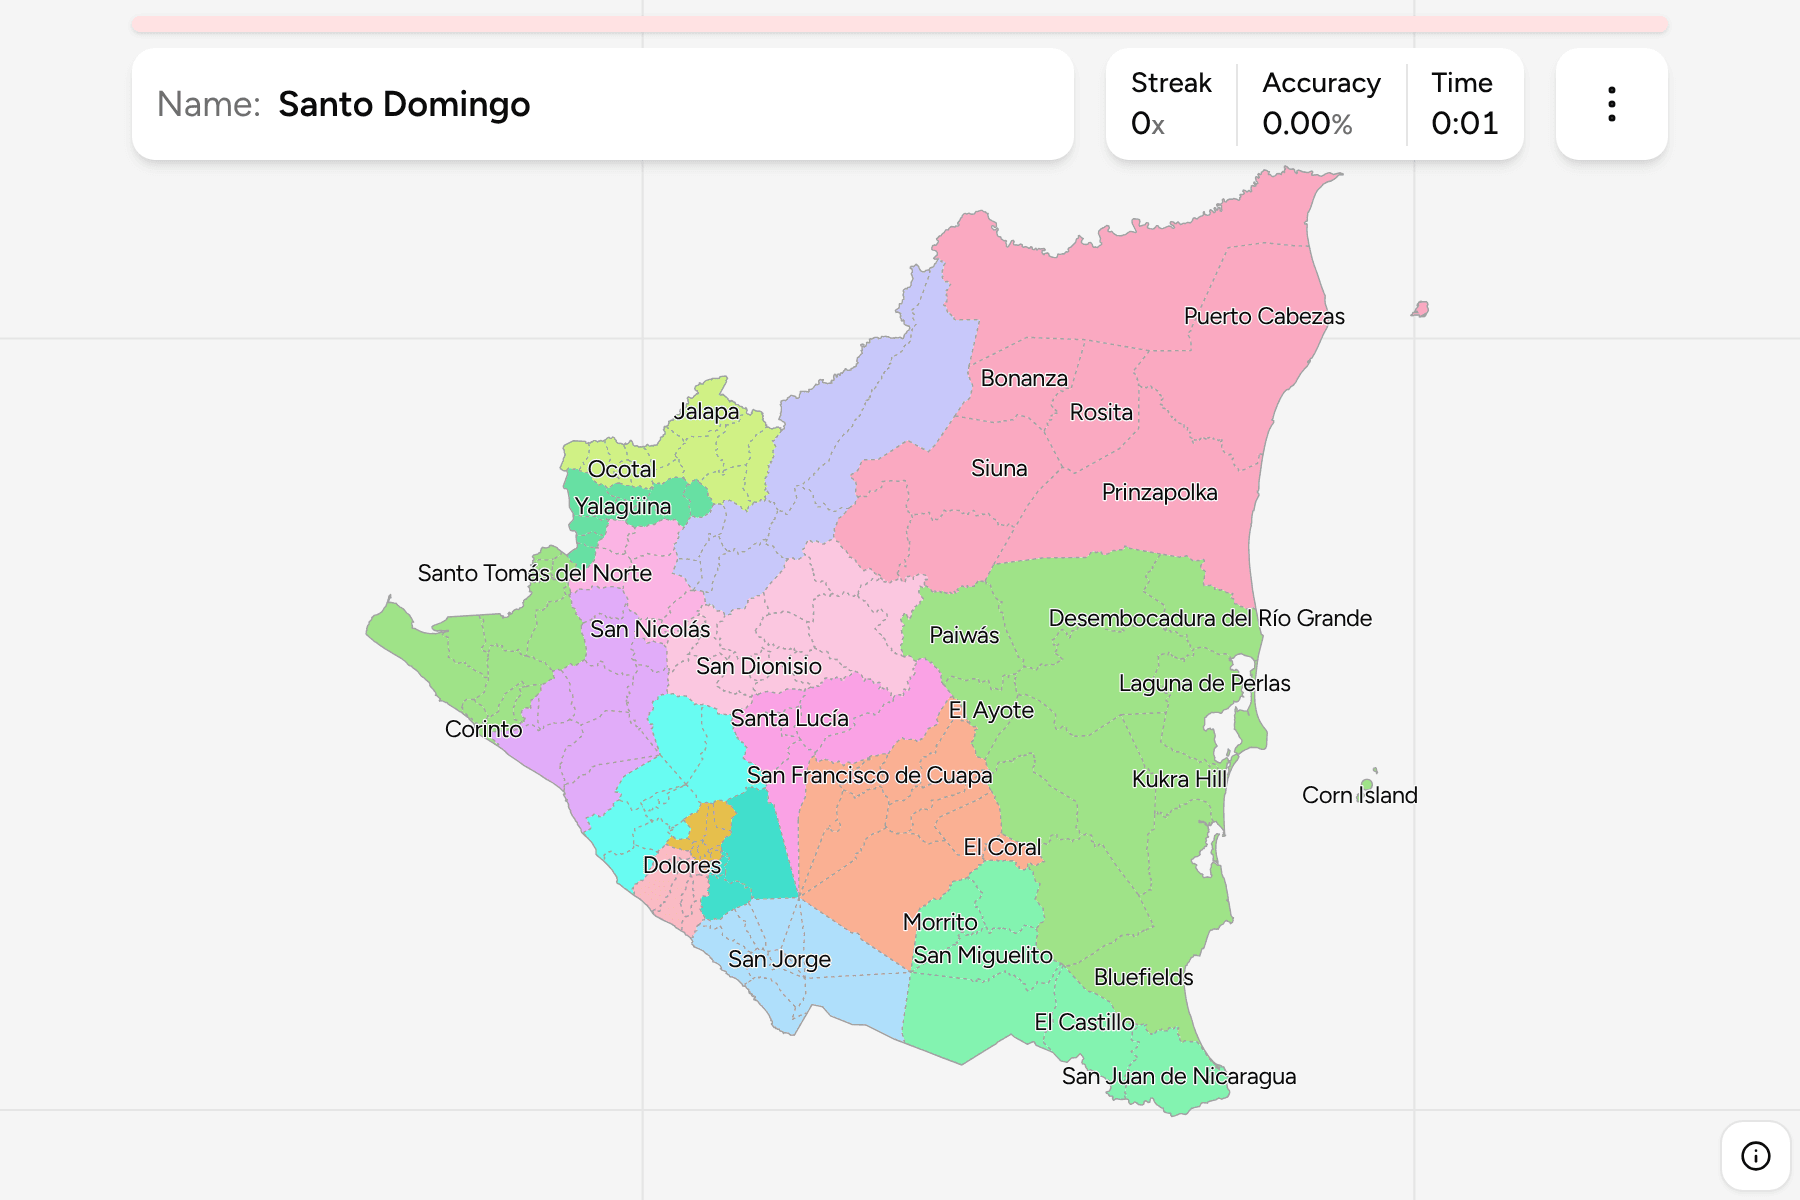Select the Jalapa label
1800x1200 pixels.
706,411
